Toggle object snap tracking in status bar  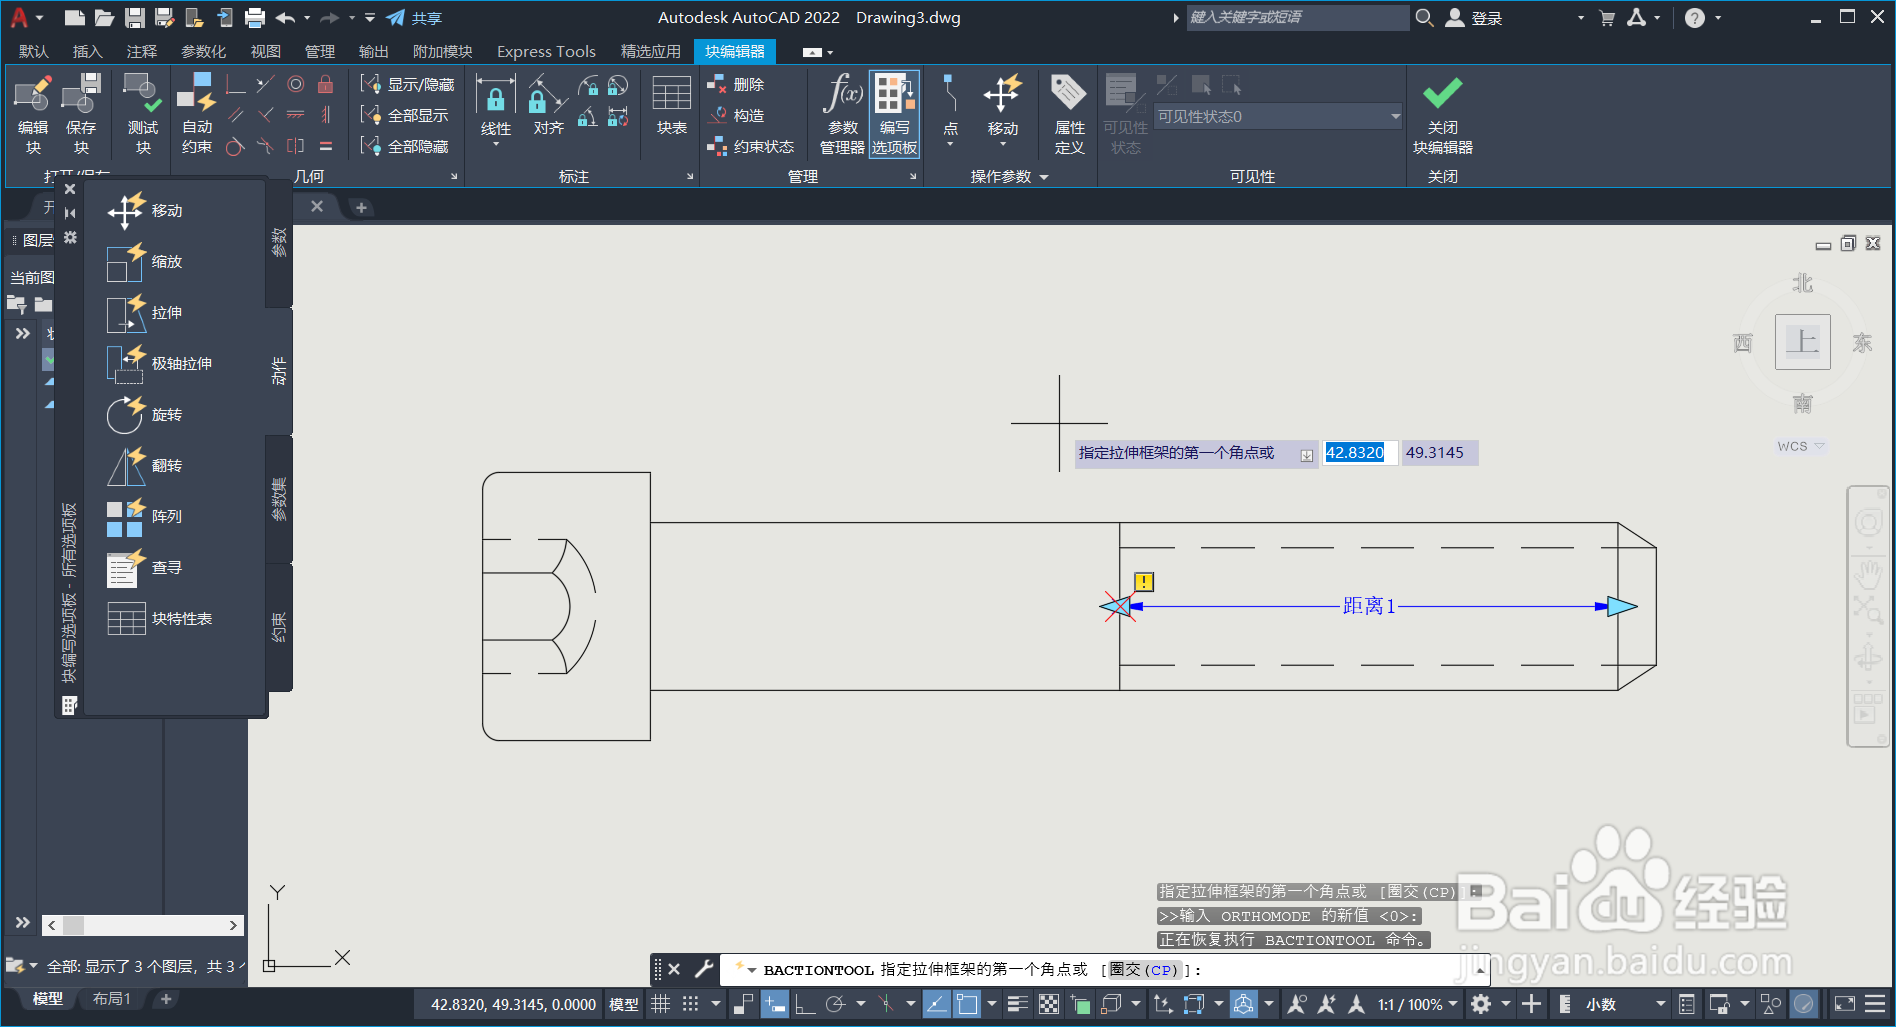(936, 1004)
